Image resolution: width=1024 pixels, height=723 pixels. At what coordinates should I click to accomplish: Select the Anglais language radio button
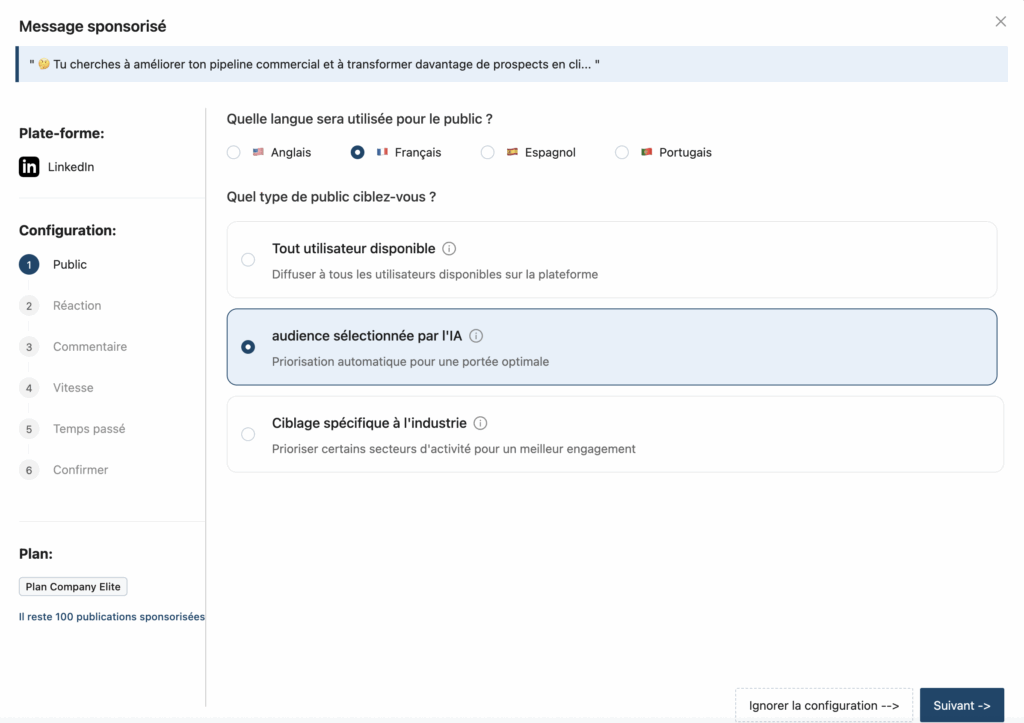pos(233,152)
